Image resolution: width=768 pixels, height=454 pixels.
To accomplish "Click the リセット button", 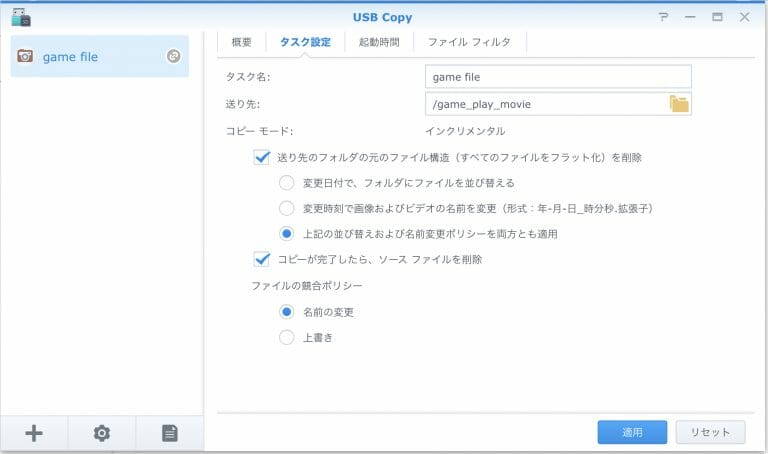I will 710,432.
